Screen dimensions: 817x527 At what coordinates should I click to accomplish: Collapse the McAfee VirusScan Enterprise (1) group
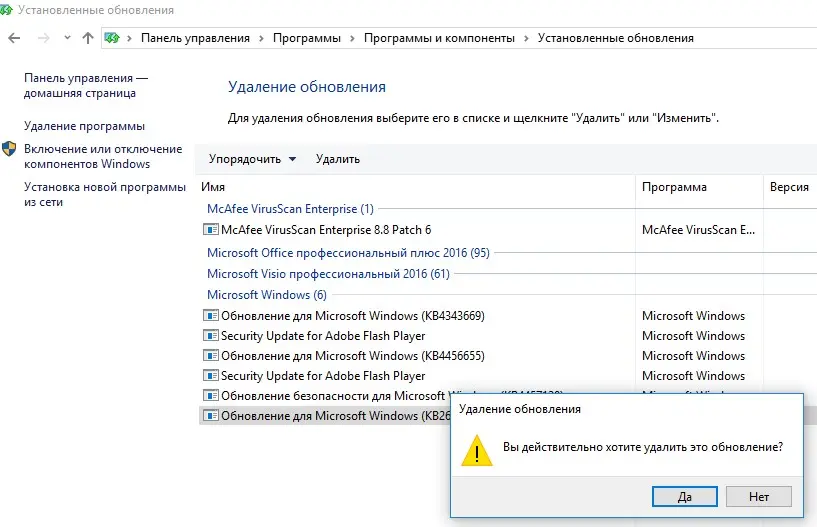point(290,209)
